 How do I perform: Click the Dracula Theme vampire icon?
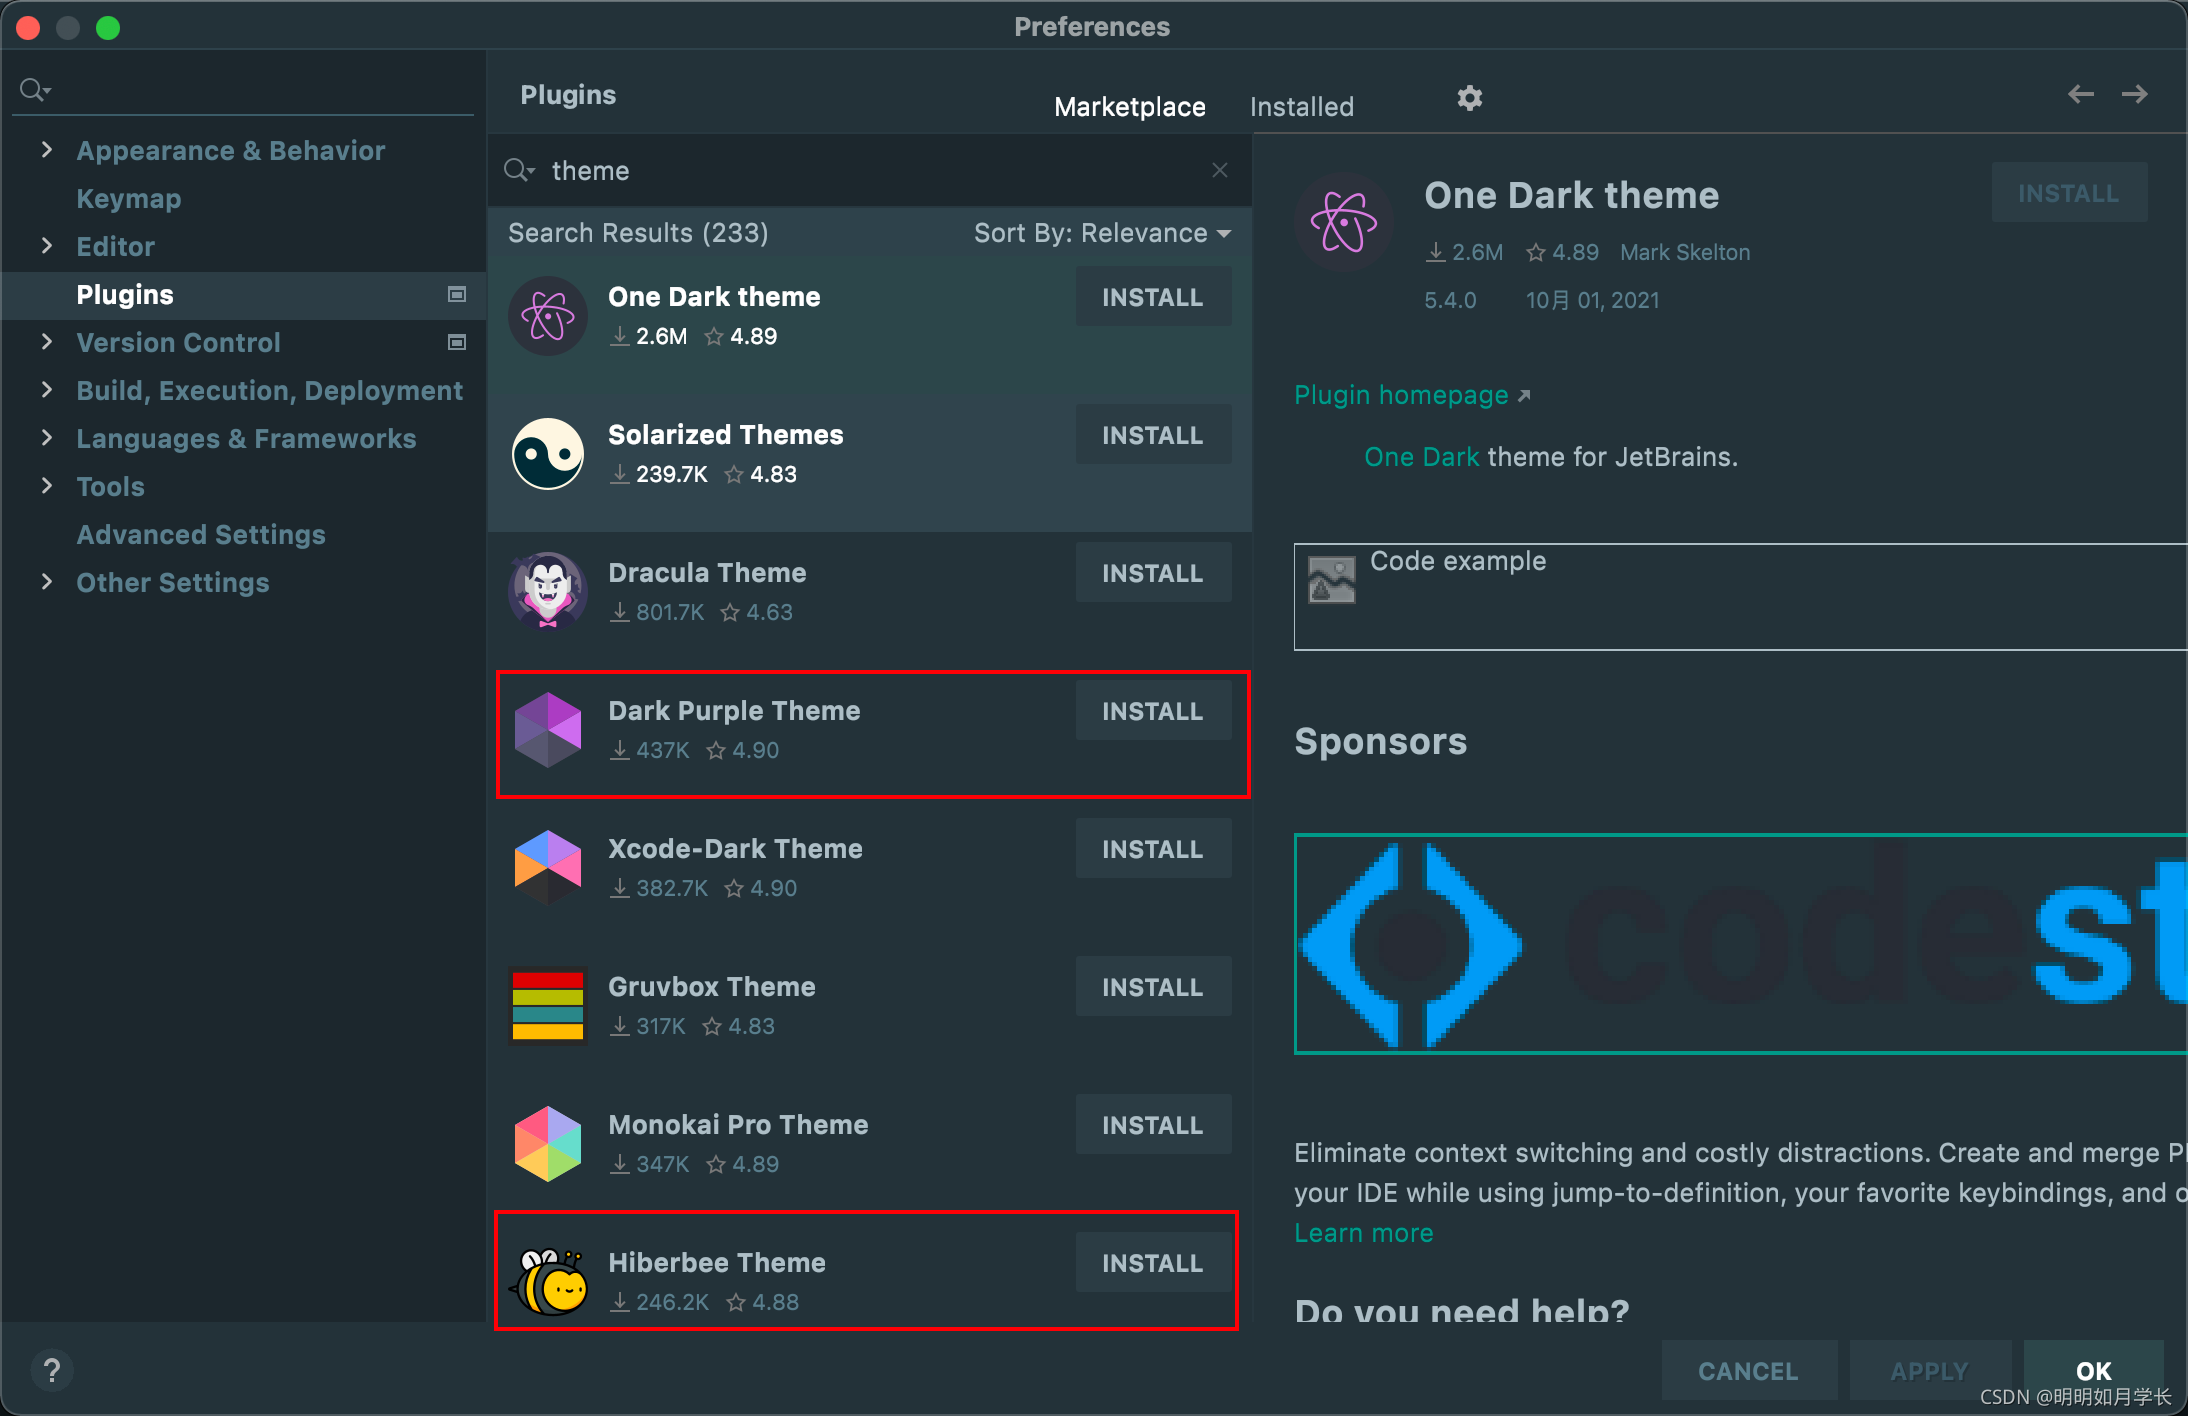(547, 591)
